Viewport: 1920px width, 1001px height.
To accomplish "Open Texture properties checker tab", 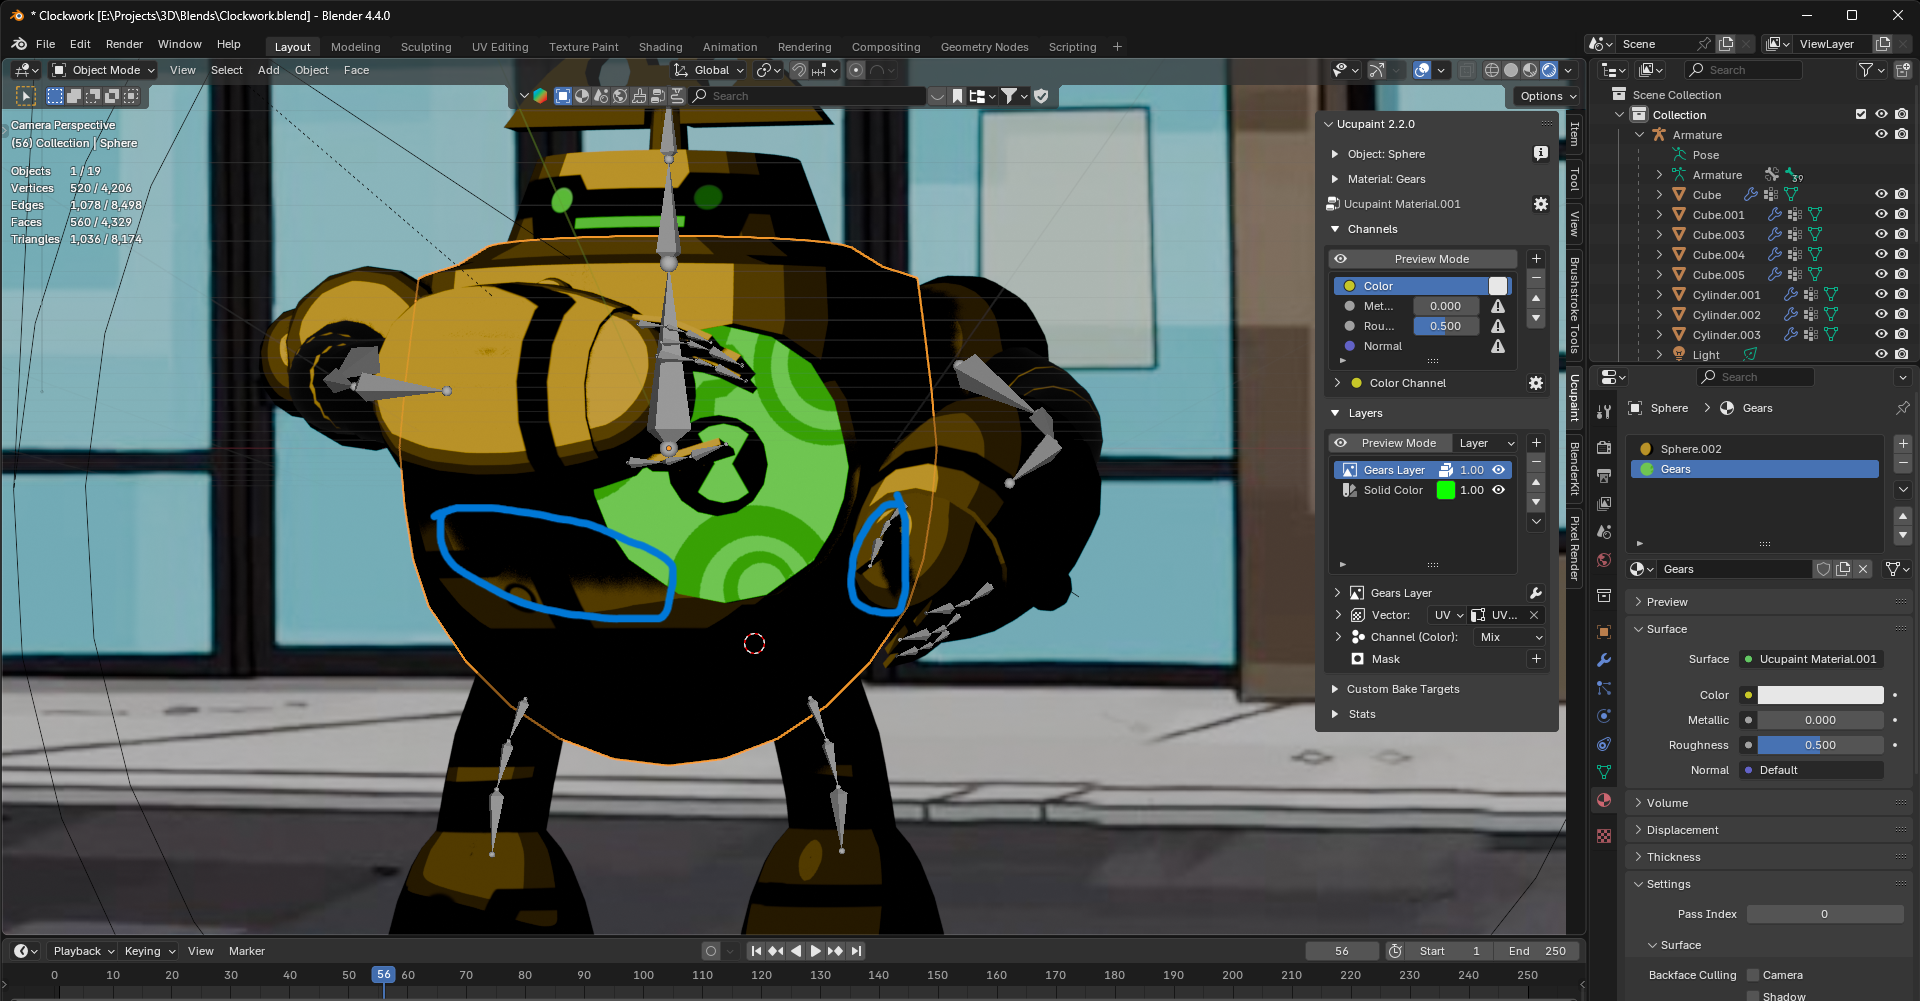I will point(1604,836).
